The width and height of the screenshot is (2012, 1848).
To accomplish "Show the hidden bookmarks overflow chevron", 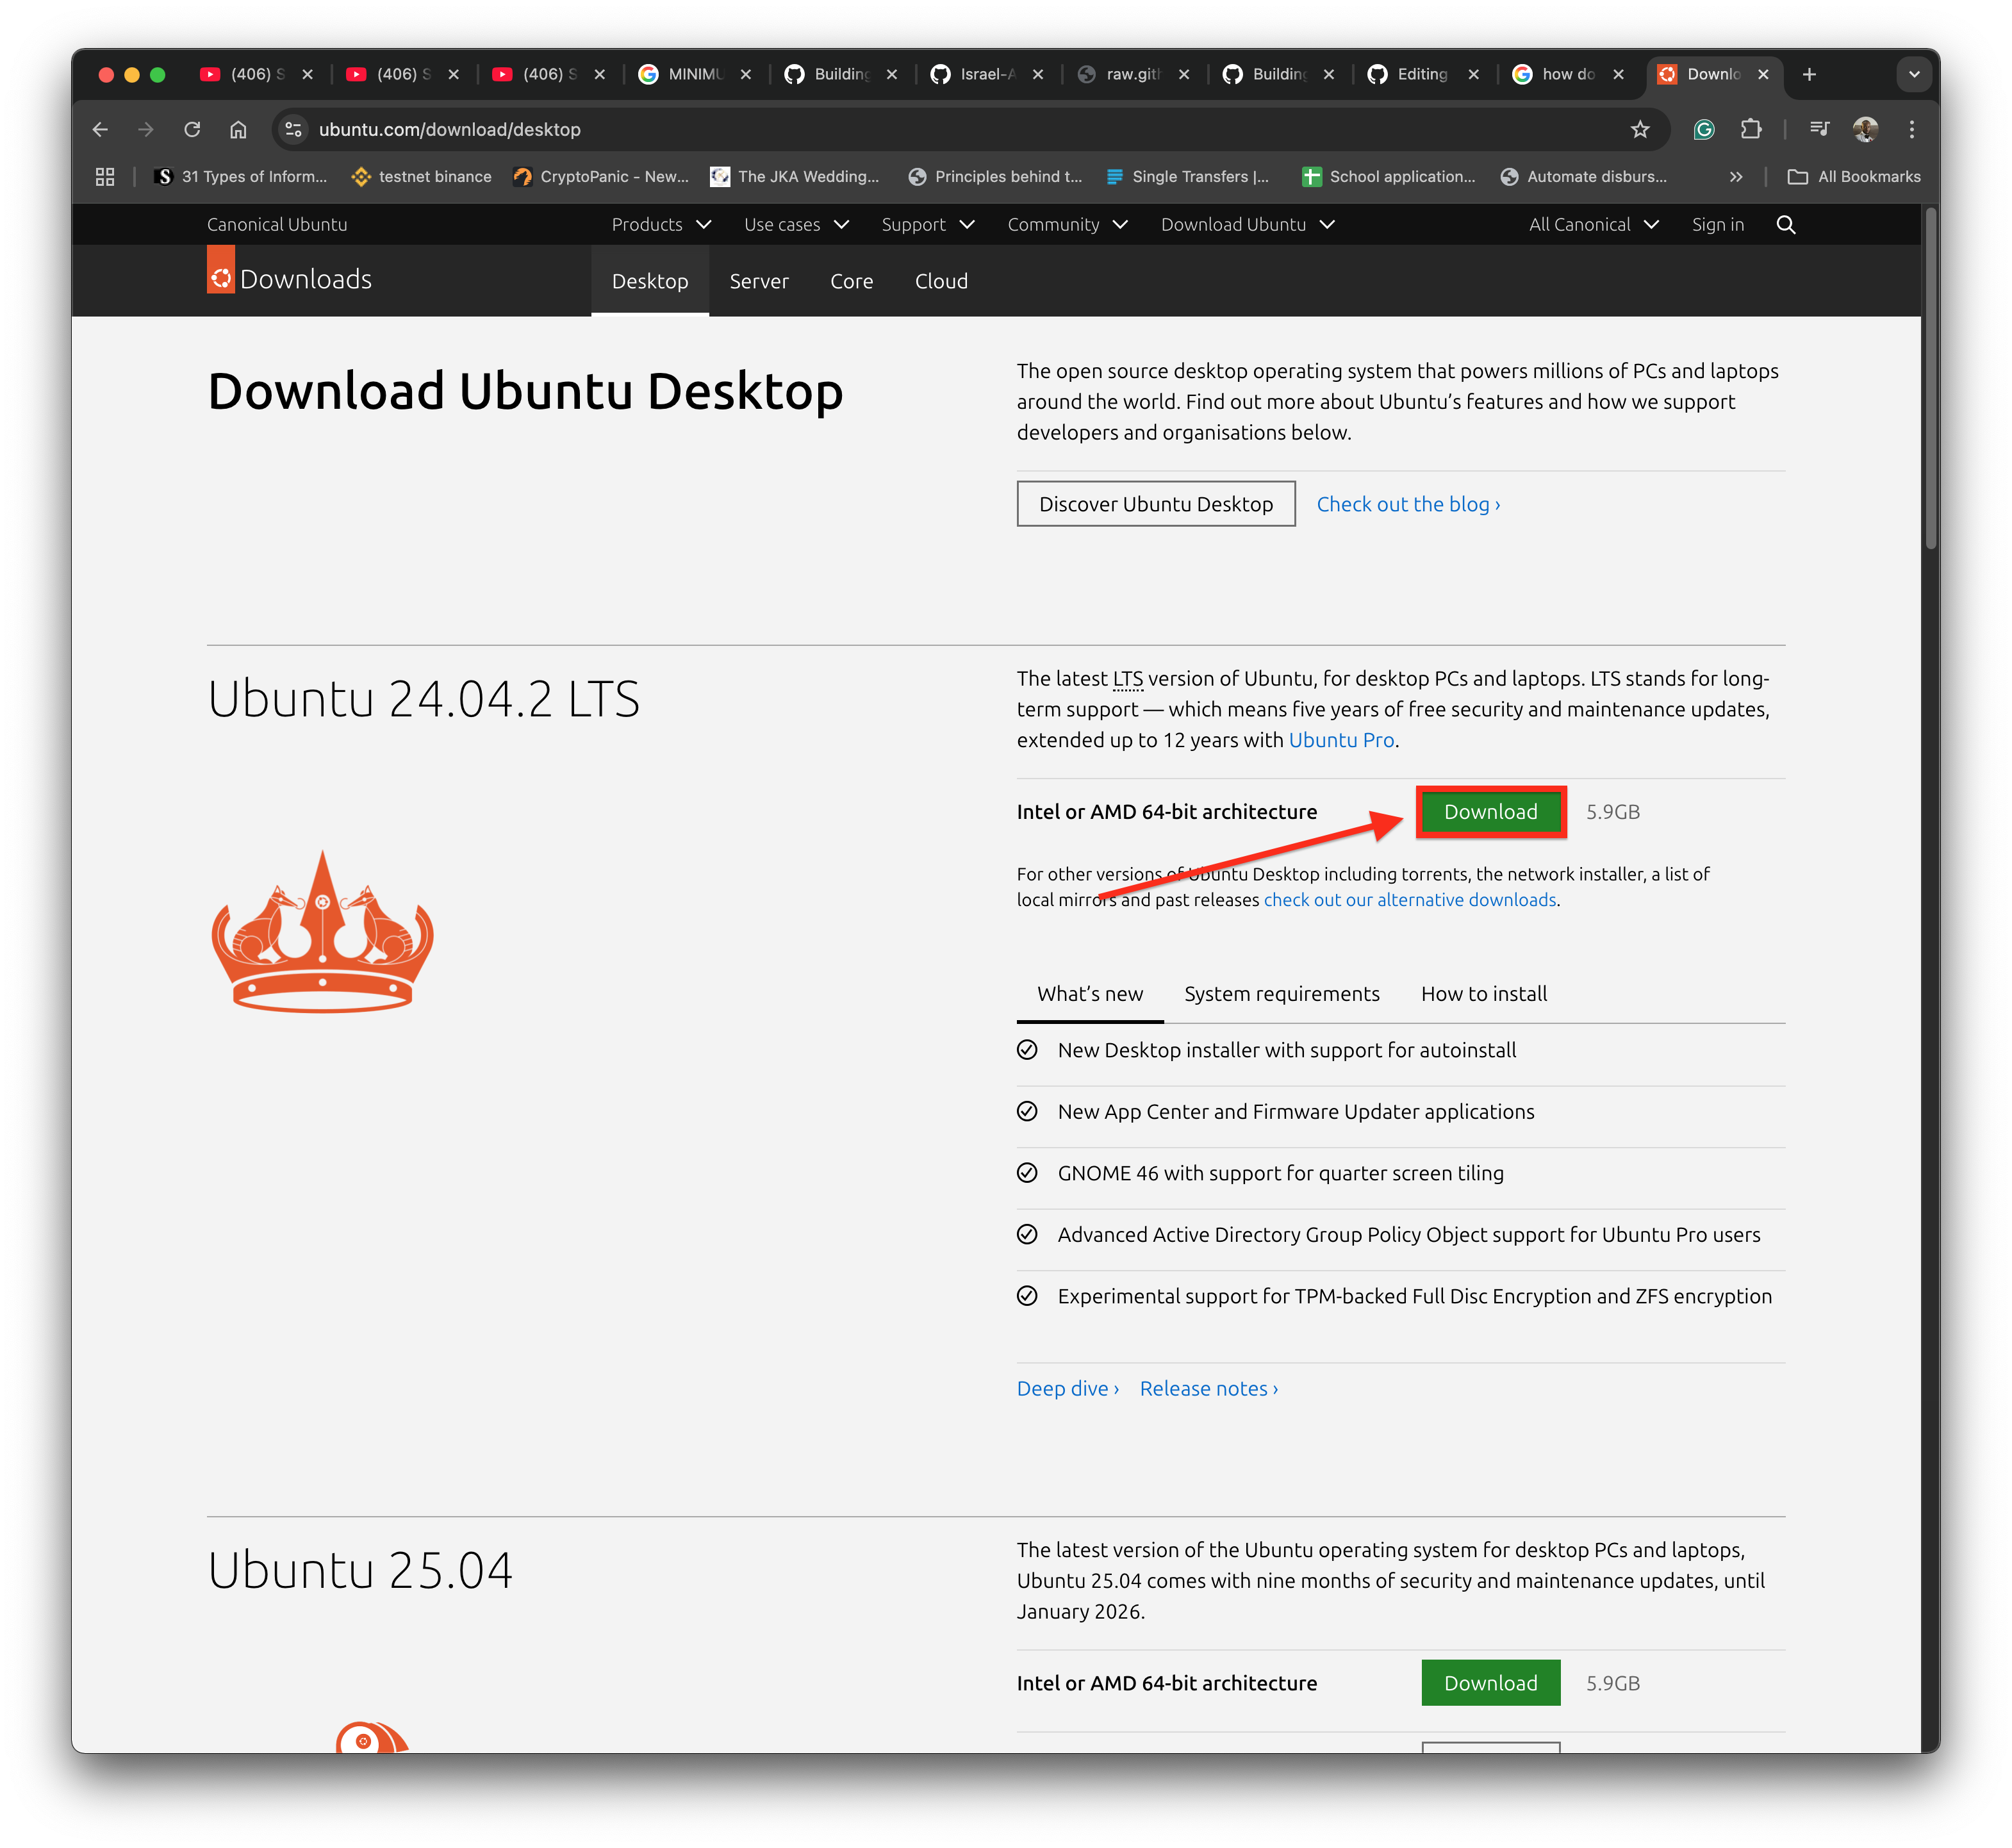I will point(1736,177).
